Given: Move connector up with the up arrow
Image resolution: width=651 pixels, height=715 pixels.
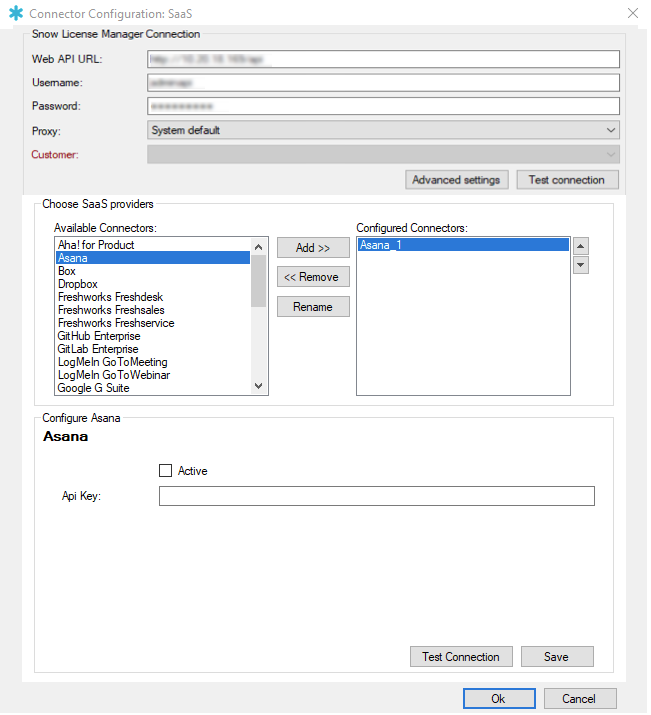Looking at the screenshot, I should [581, 246].
